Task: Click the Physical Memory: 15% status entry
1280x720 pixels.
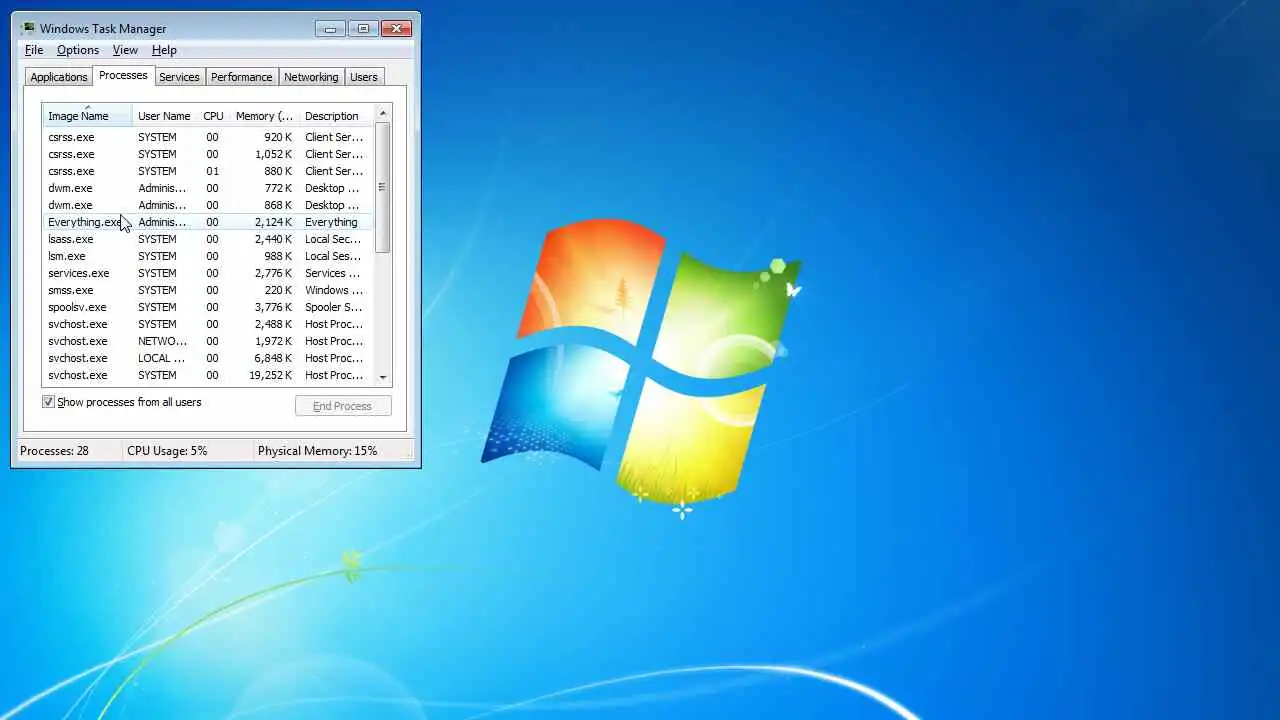Action: tap(318, 451)
